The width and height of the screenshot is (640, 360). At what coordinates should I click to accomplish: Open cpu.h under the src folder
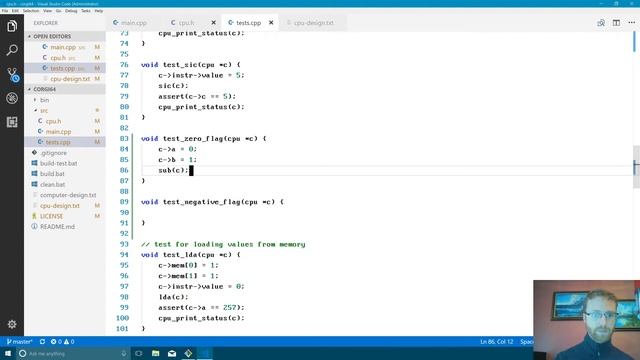tap(53, 121)
